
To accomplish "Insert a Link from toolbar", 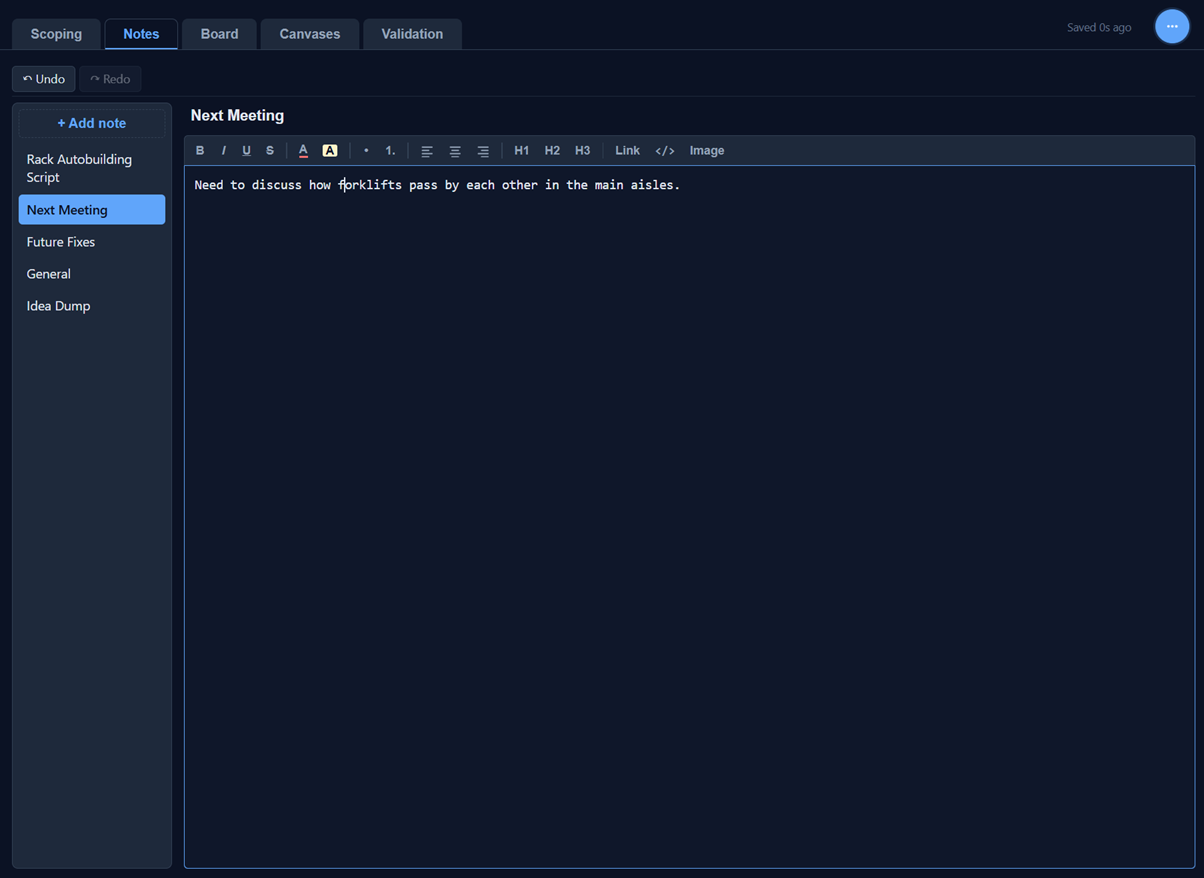I will 628,151.
